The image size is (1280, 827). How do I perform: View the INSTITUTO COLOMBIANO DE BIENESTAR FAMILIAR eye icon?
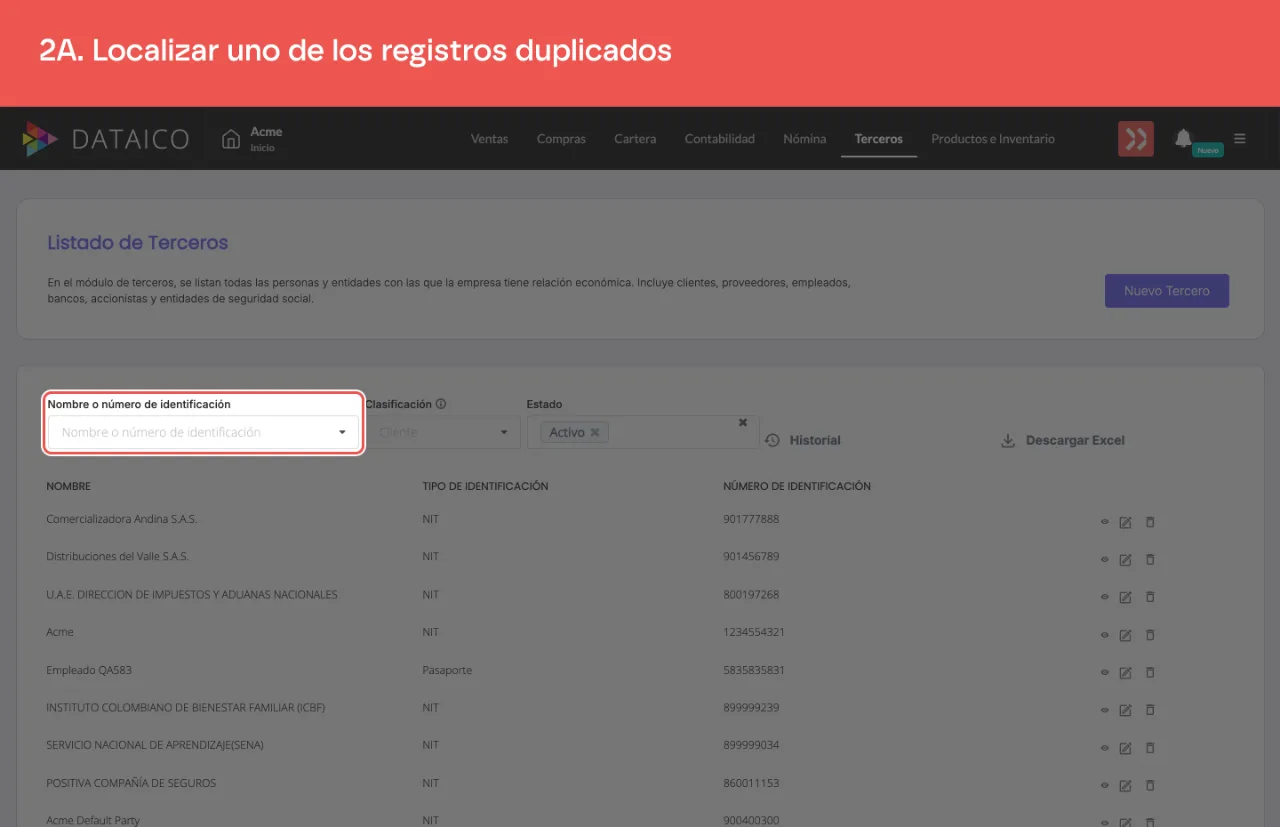(1105, 710)
